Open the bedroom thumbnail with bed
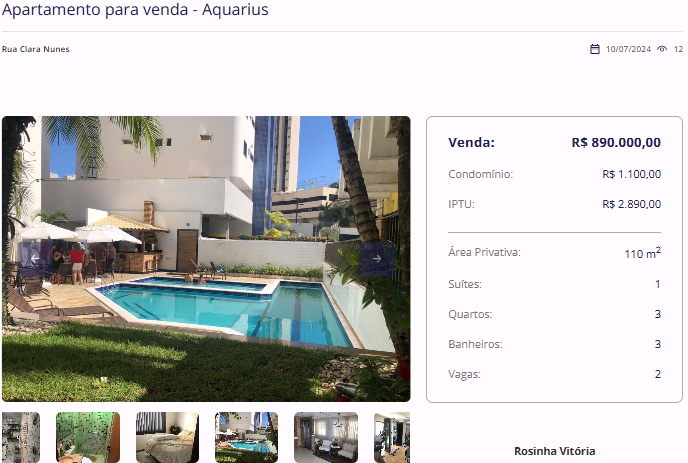Viewport: 688px width, 463px height. pyautogui.click(x=167, y=437)
